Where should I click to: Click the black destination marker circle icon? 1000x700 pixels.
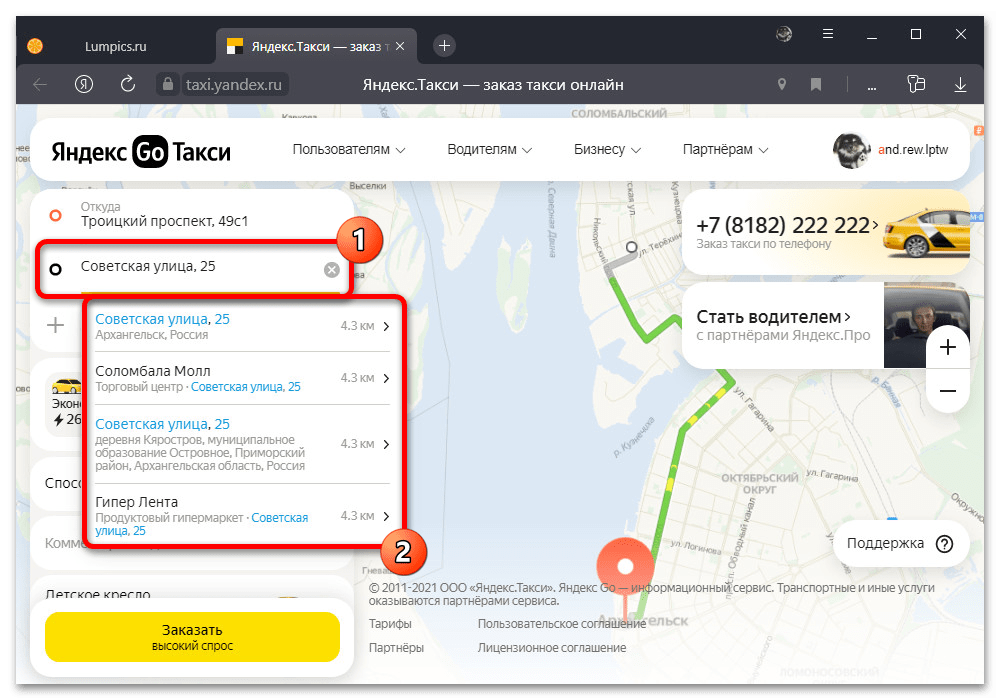tap(55, 270)
